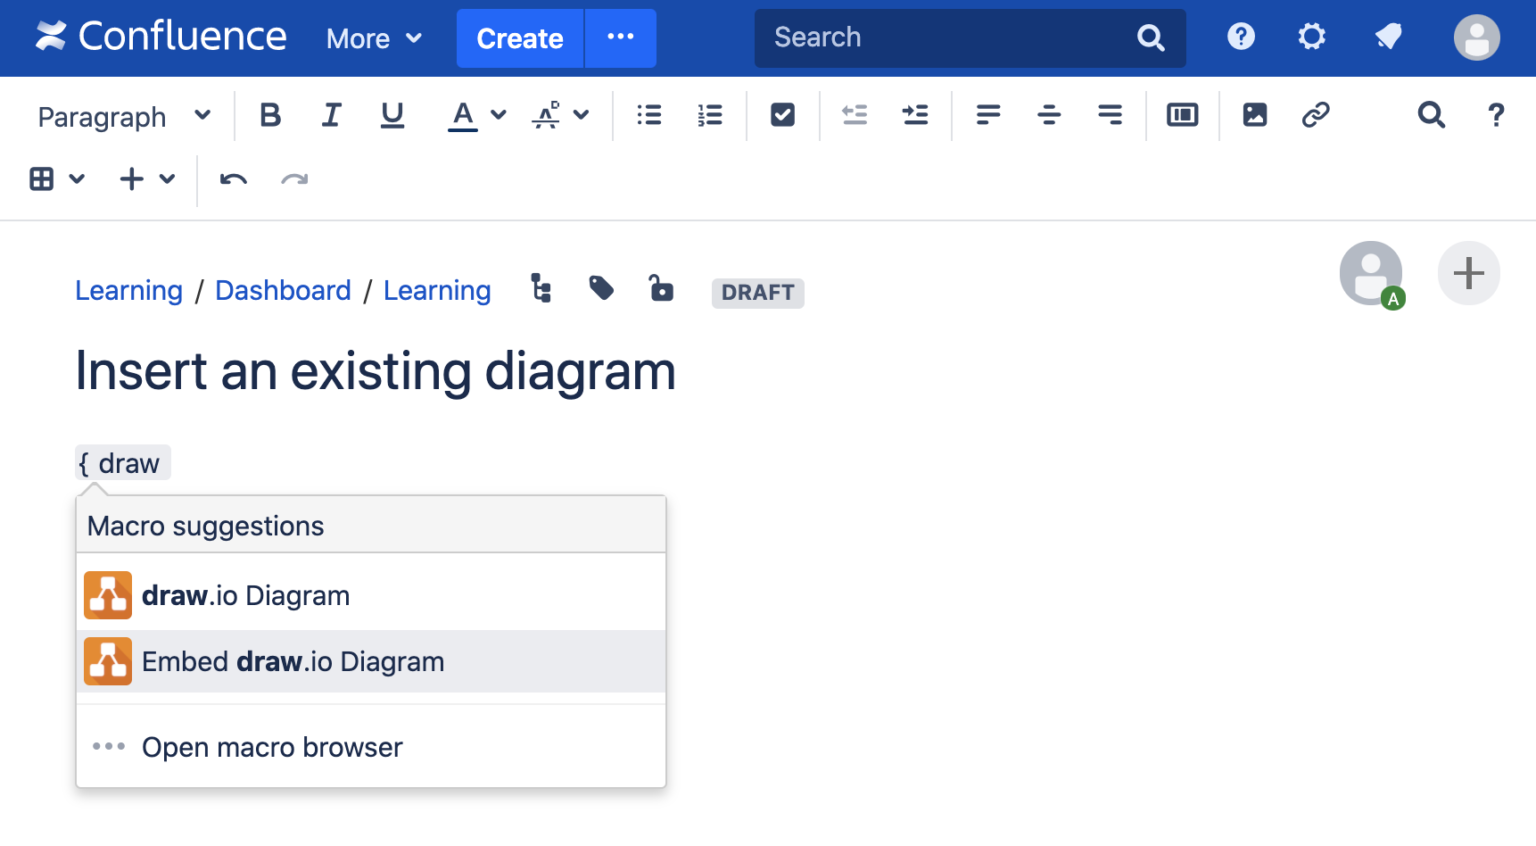The width and height of the screenshot is (1536, 846).
Task: Click the undo arrow icon
Action: [233, 180]
